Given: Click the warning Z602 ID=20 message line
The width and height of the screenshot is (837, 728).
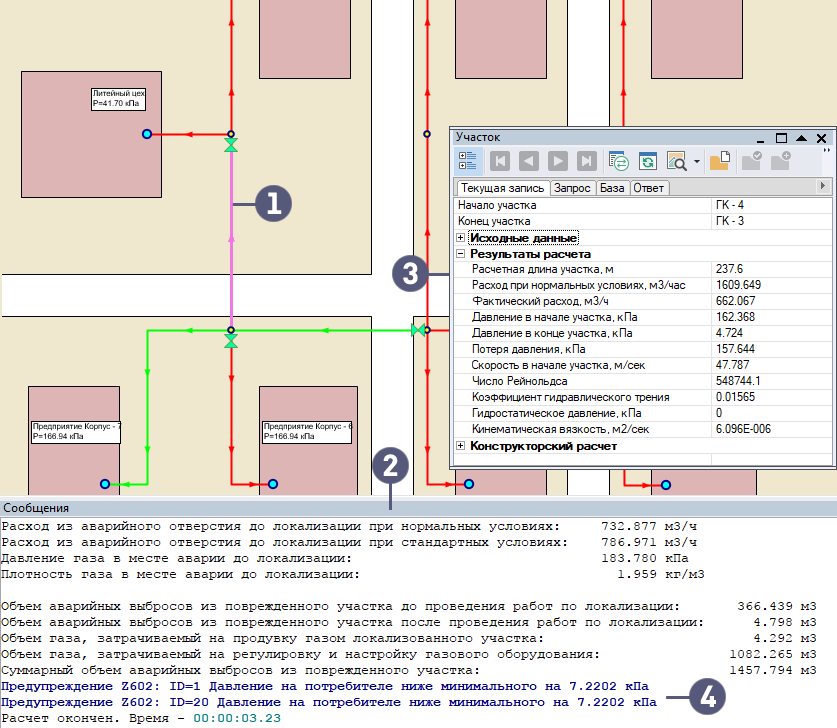Looking at the screenshot, I should (x=329, y=702).
